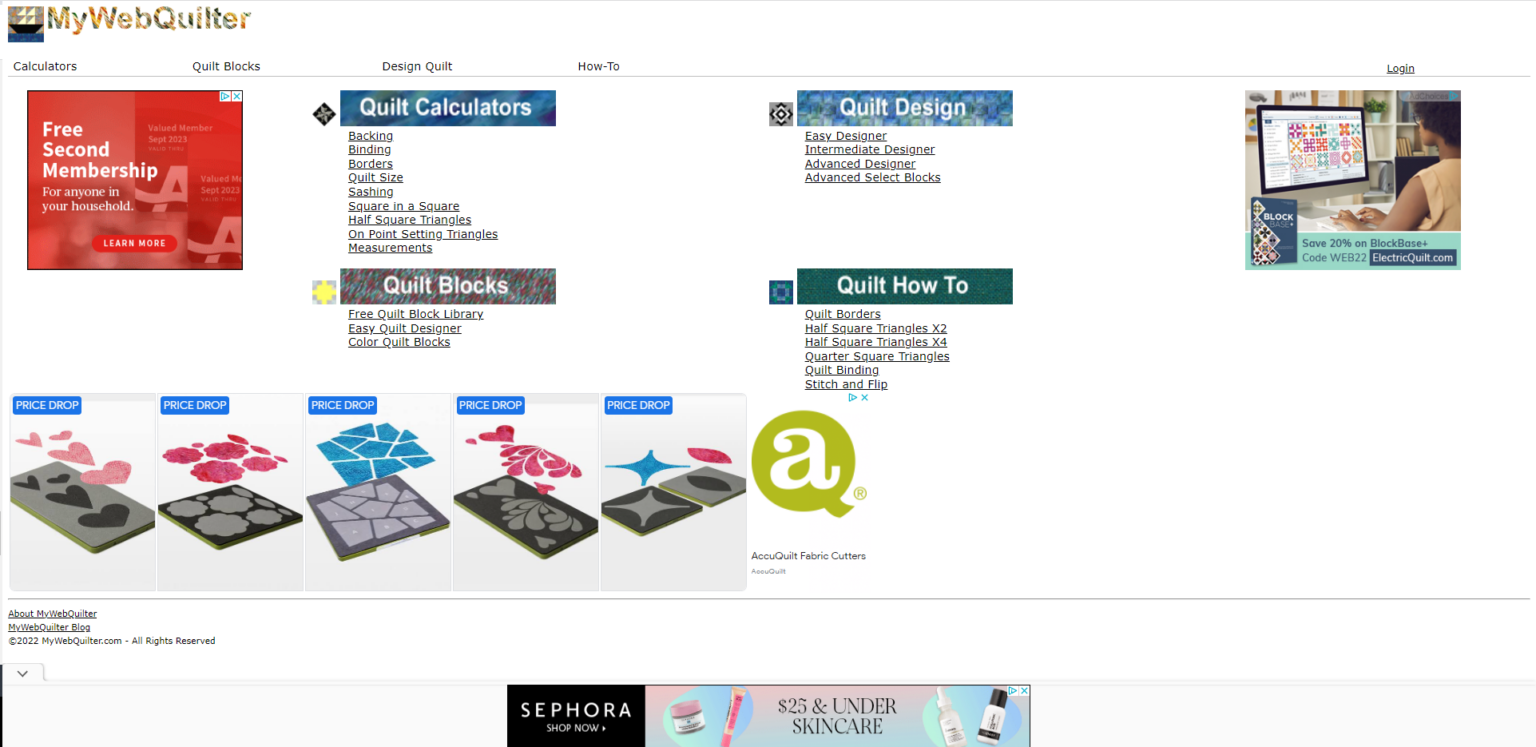Viewport: 1536px width, 747px height.
Task: Open the Stitch and Flip how-to
Action: pos(845,383)
